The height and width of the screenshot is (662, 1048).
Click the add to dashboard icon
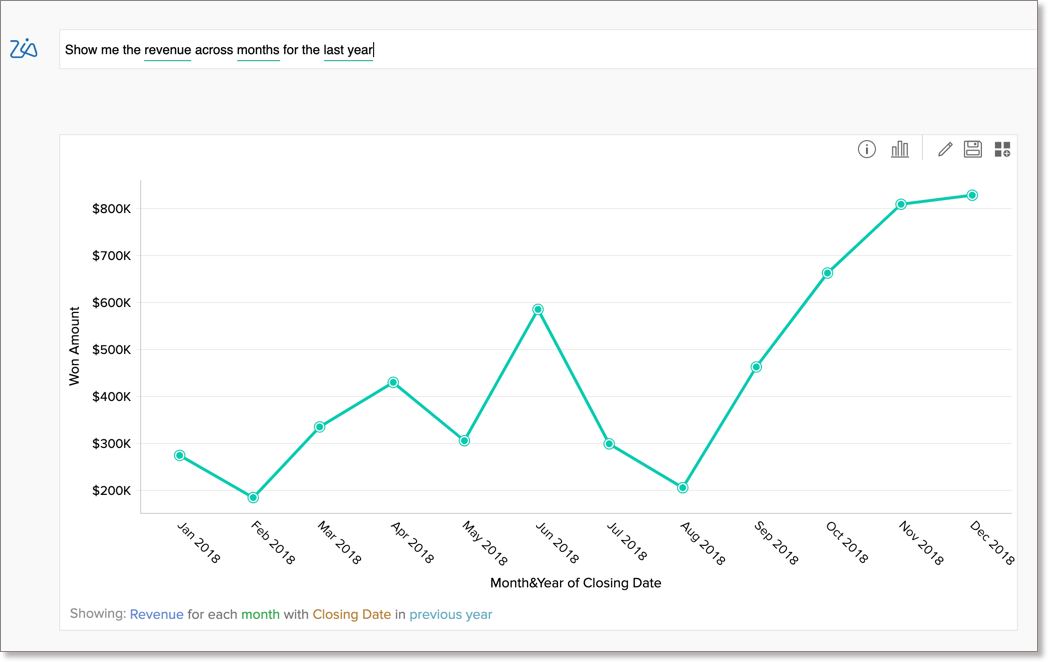(x=1002, y=149)
